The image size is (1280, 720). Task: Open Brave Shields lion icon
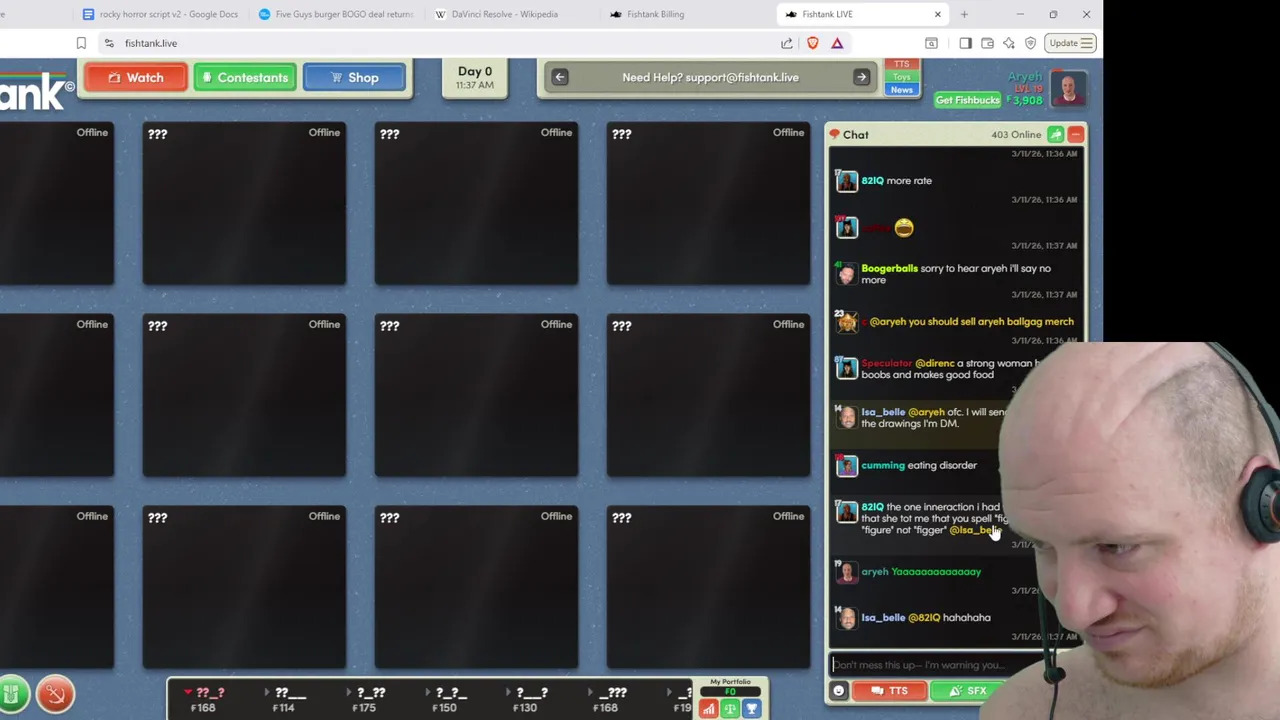click(x=812, y=43)
